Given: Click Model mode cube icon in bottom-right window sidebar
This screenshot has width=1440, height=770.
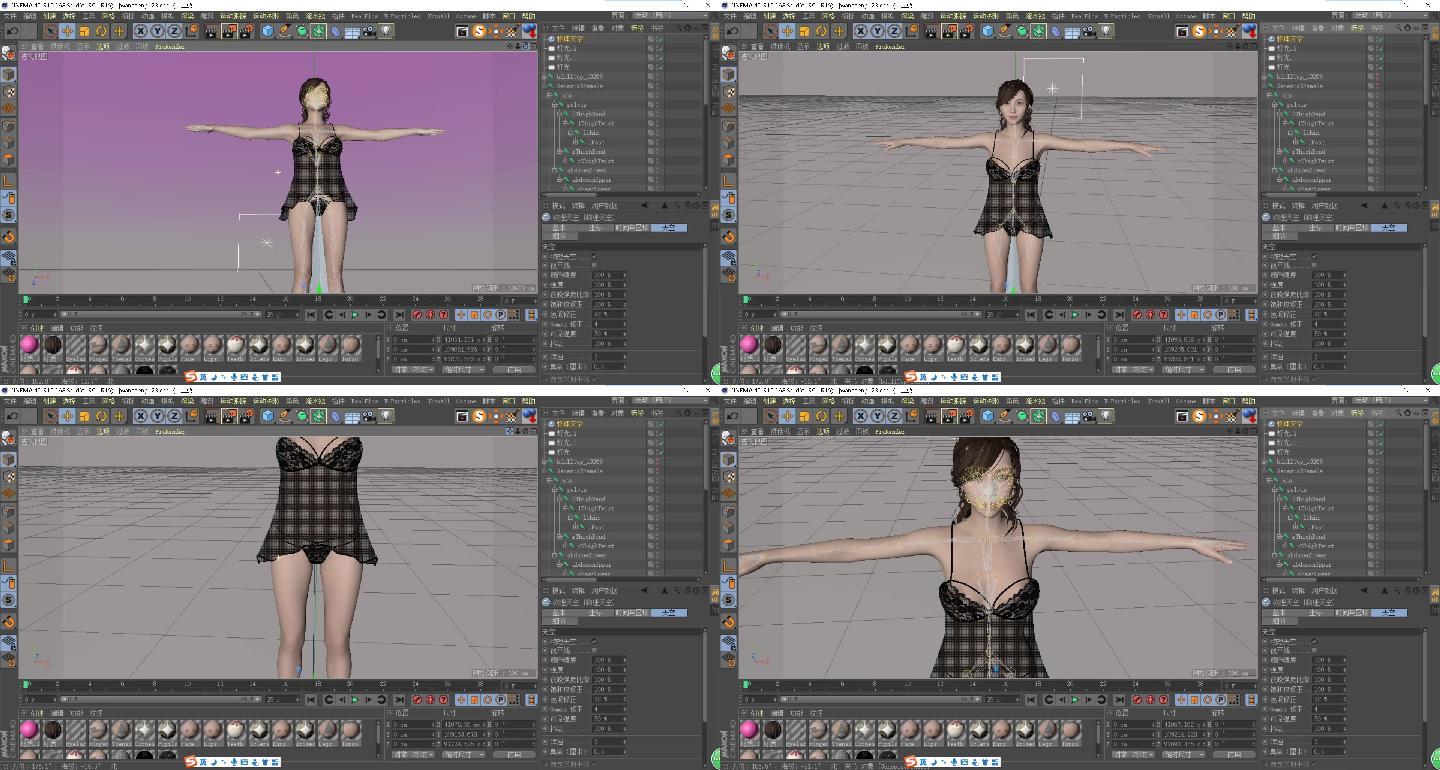Looking at the screenshot, I should [728, 458].
